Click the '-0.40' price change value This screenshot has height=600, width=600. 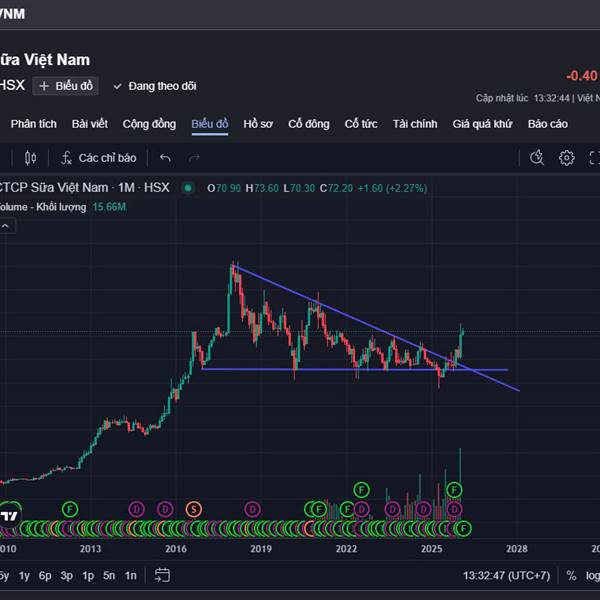[x=581, y=75]
